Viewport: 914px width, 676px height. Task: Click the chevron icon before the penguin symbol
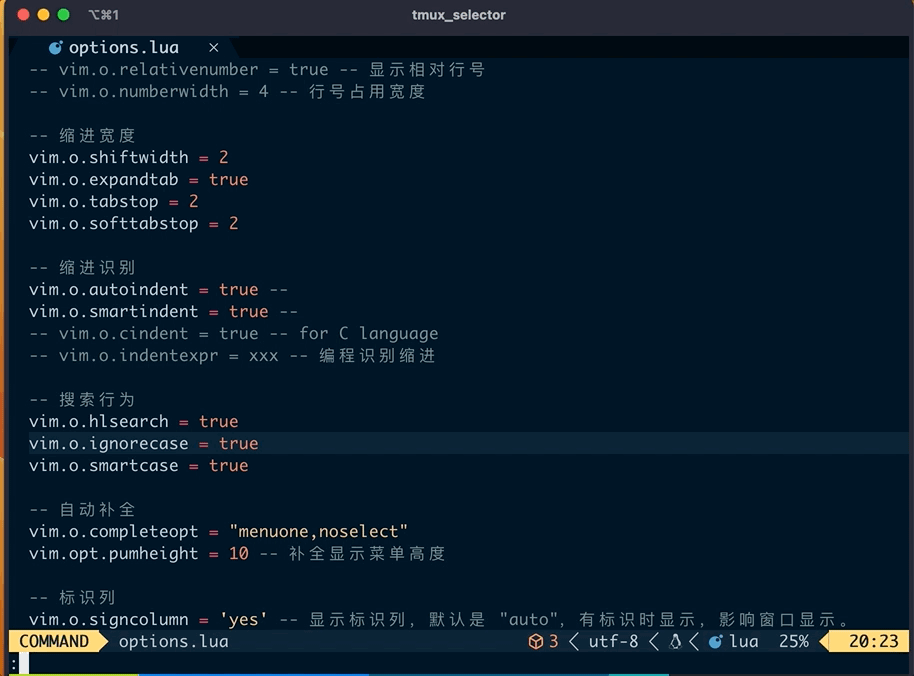click(x=654, y=642)
